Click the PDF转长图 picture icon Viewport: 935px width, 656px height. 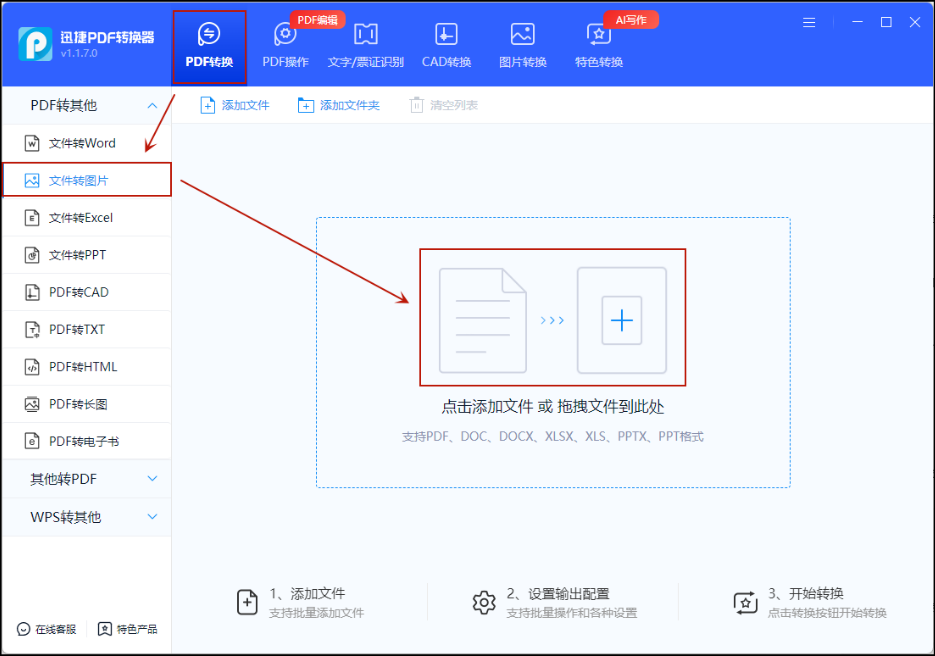pos(32,404)
